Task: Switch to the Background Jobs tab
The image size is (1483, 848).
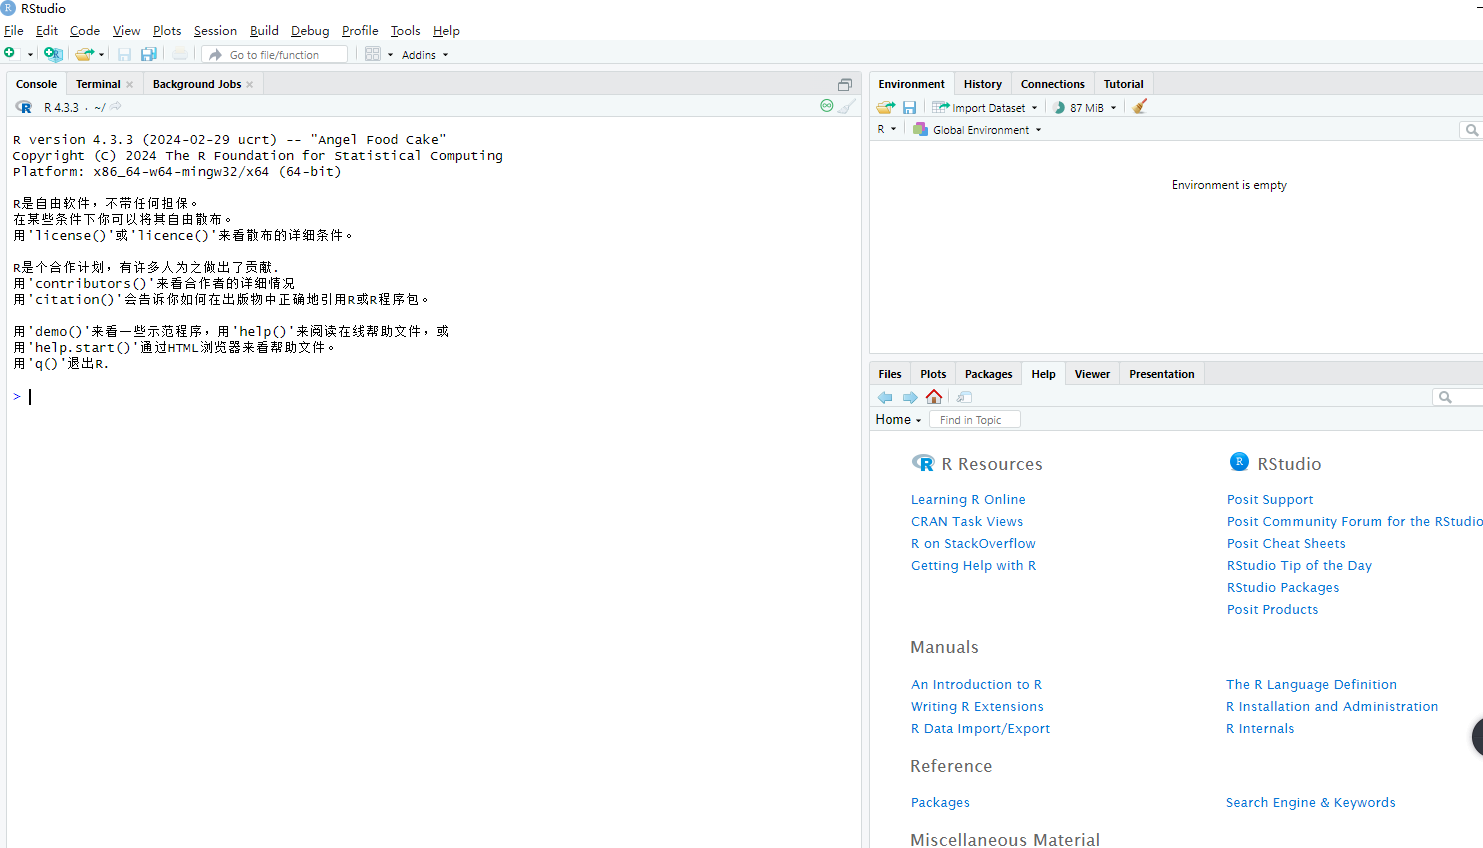Action: (197, 84)
